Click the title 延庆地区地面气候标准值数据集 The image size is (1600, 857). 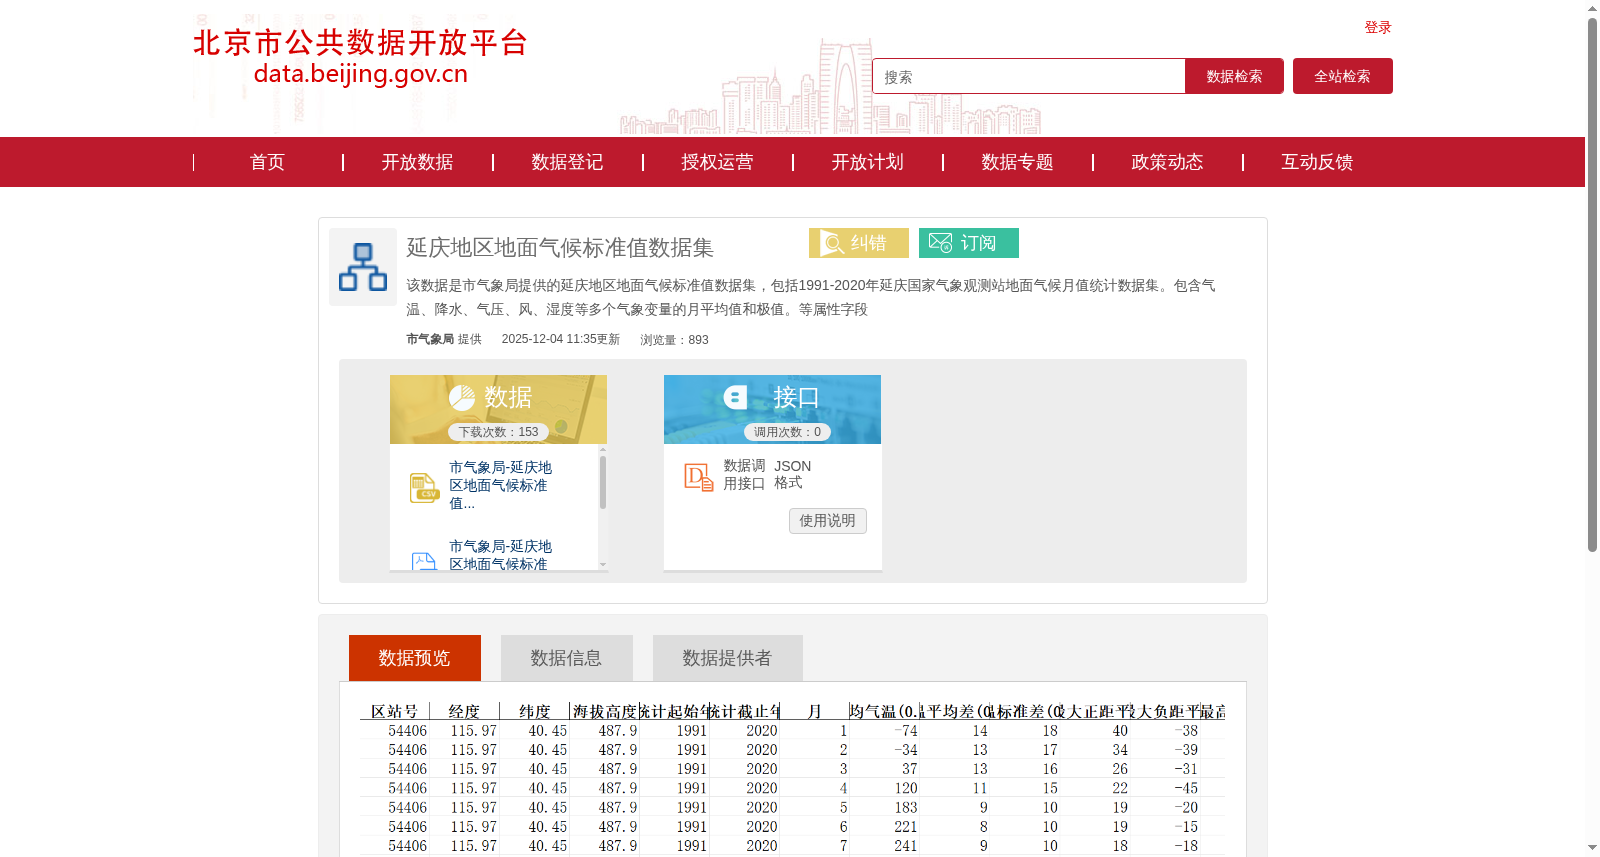point(560,247)
